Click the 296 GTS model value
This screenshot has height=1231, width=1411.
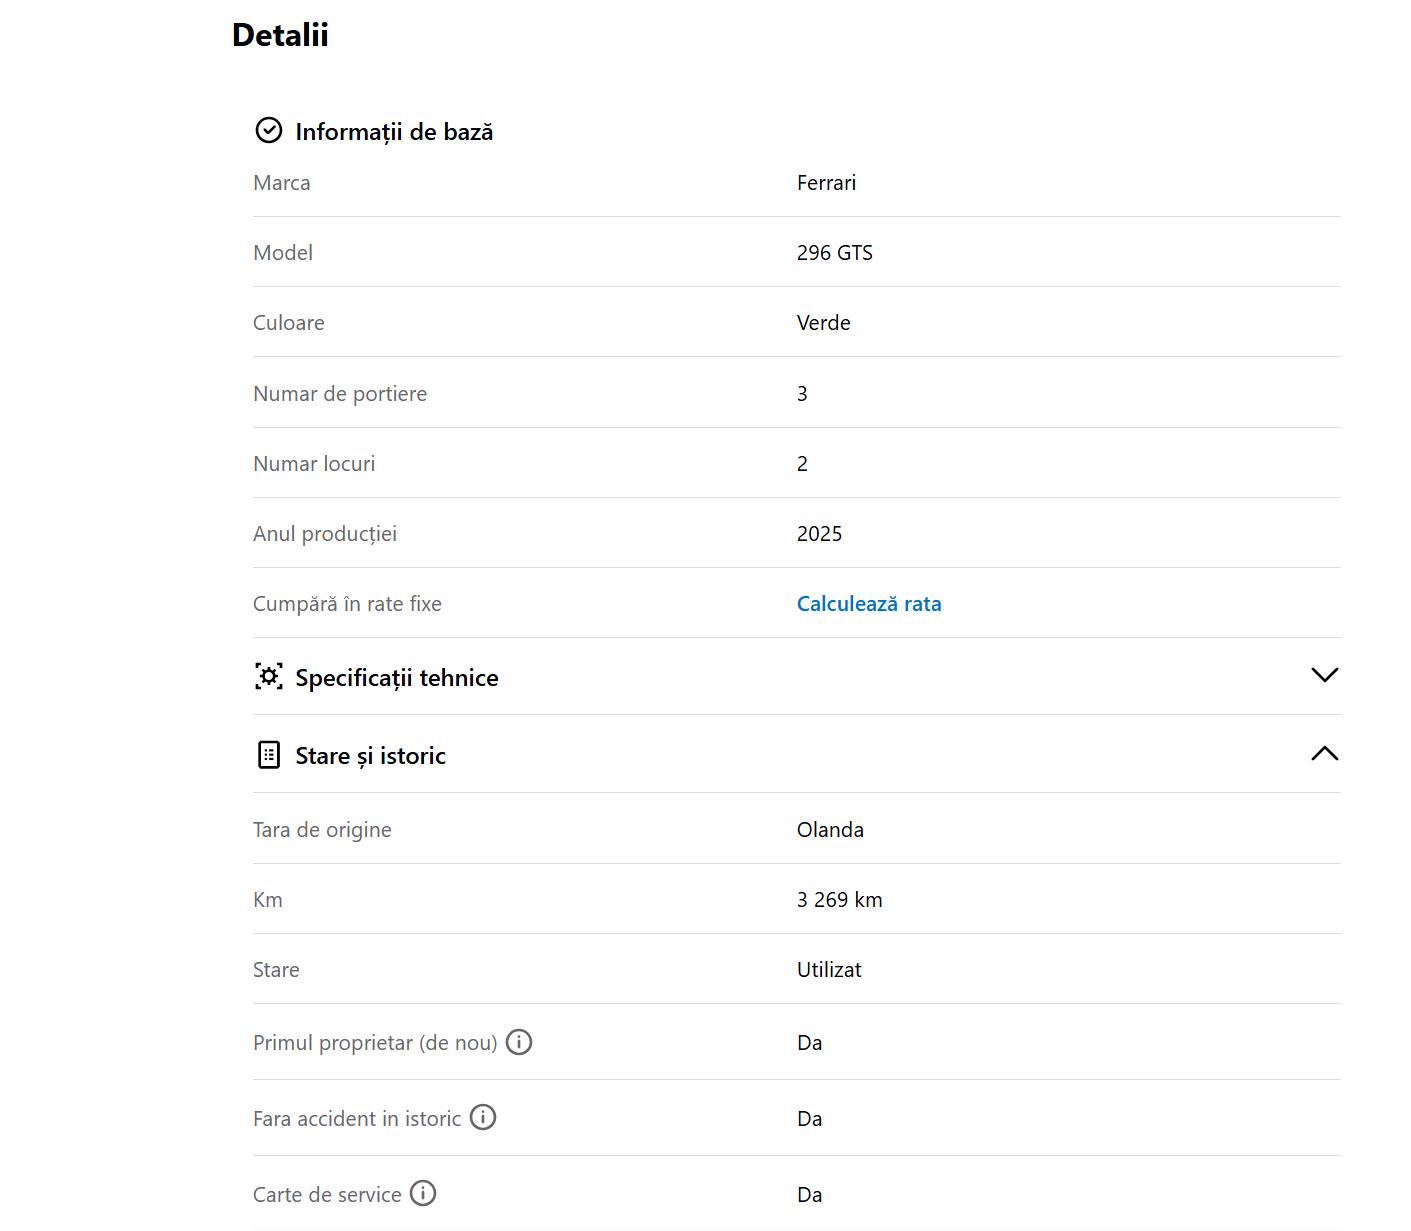pyautogui.click(x=834, y=253)
